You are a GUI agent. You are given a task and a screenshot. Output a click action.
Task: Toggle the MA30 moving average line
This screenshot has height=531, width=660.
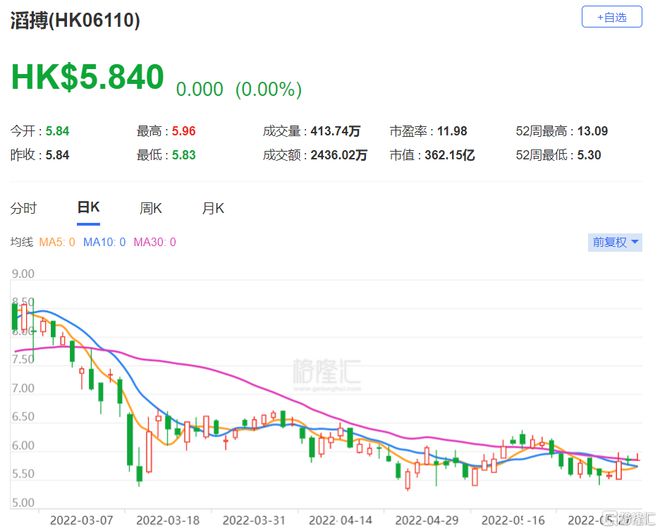[x=154, y=242]
